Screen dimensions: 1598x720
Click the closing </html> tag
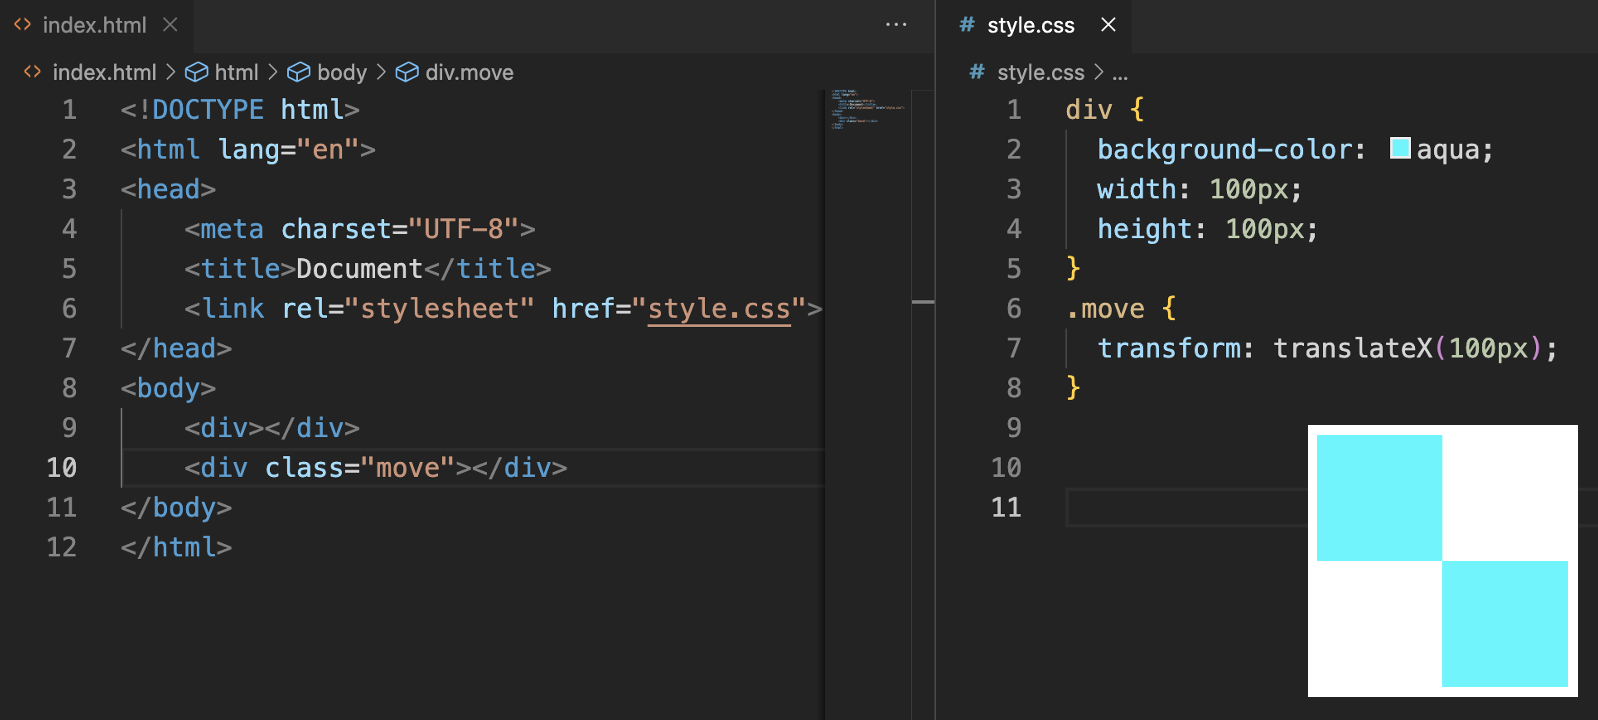tap(176, 547)
